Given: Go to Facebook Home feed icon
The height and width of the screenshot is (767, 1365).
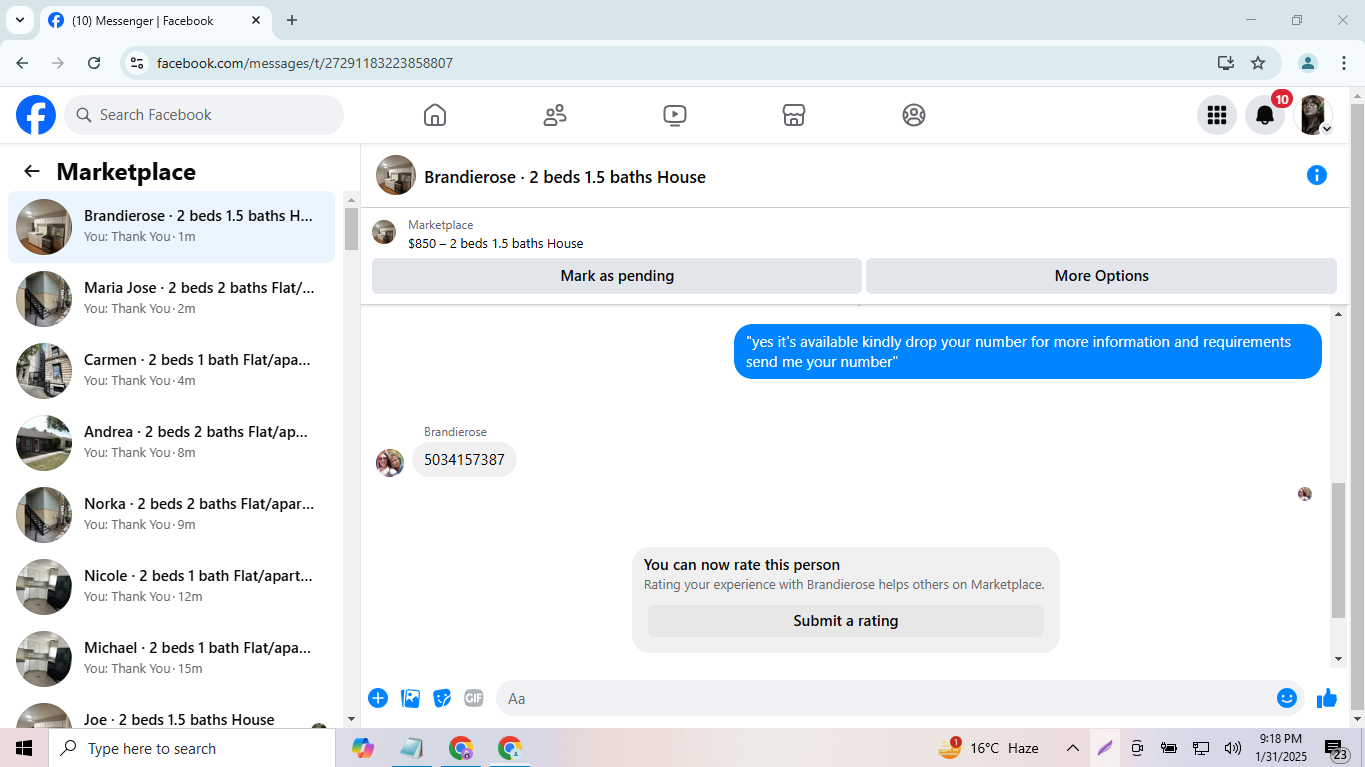Looking at the screenshot, I should [435, 115].
